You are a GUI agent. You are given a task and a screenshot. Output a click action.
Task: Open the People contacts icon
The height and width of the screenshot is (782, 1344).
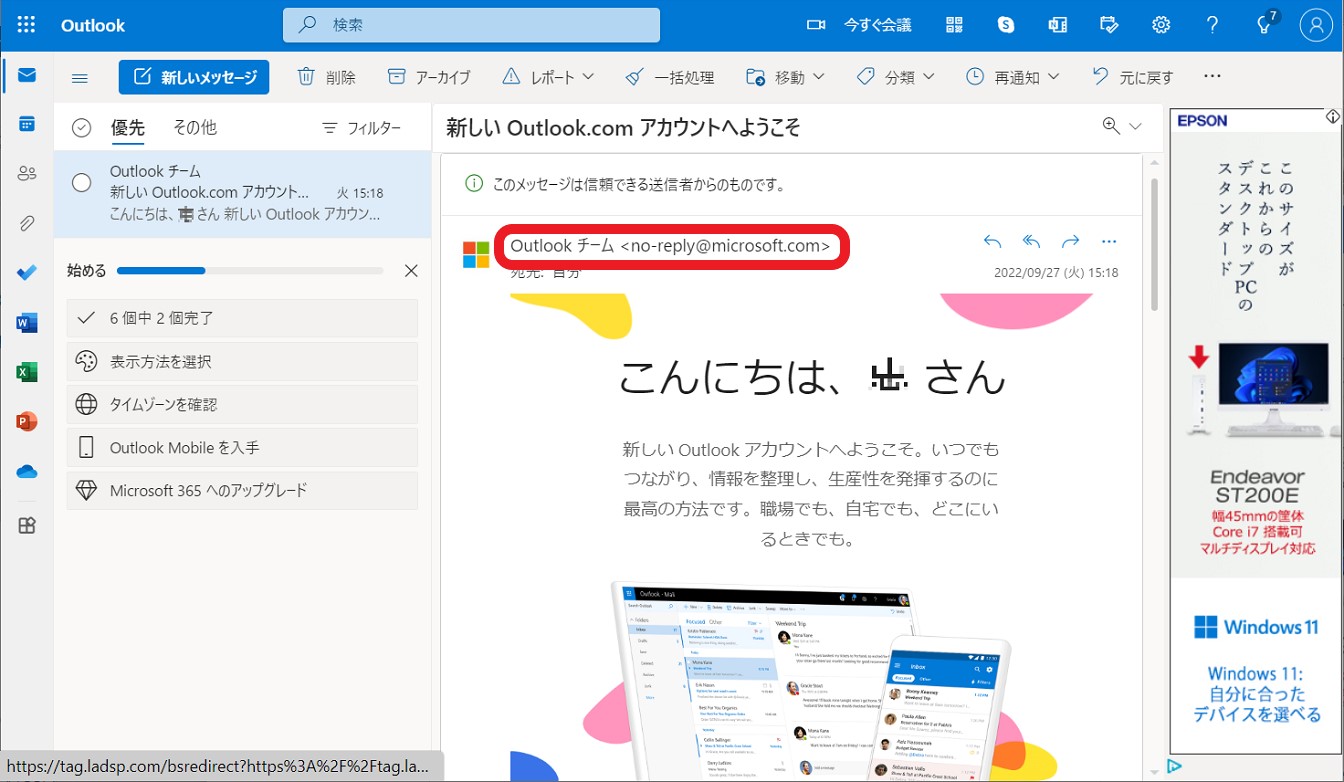point(27,173)
